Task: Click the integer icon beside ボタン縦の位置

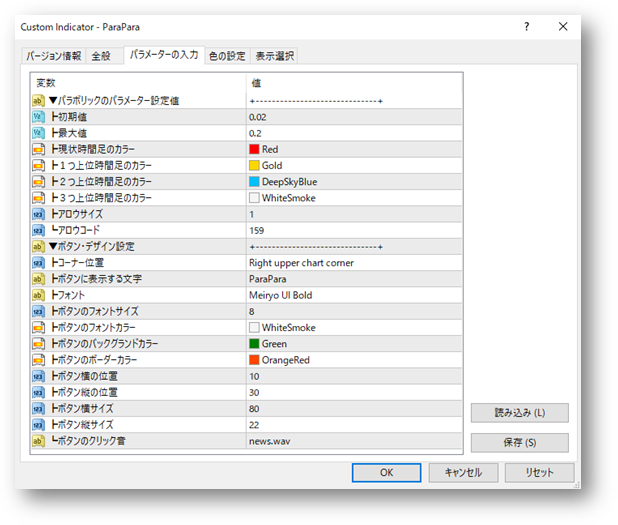Action: pyautogui.click(x=38, y=393)
